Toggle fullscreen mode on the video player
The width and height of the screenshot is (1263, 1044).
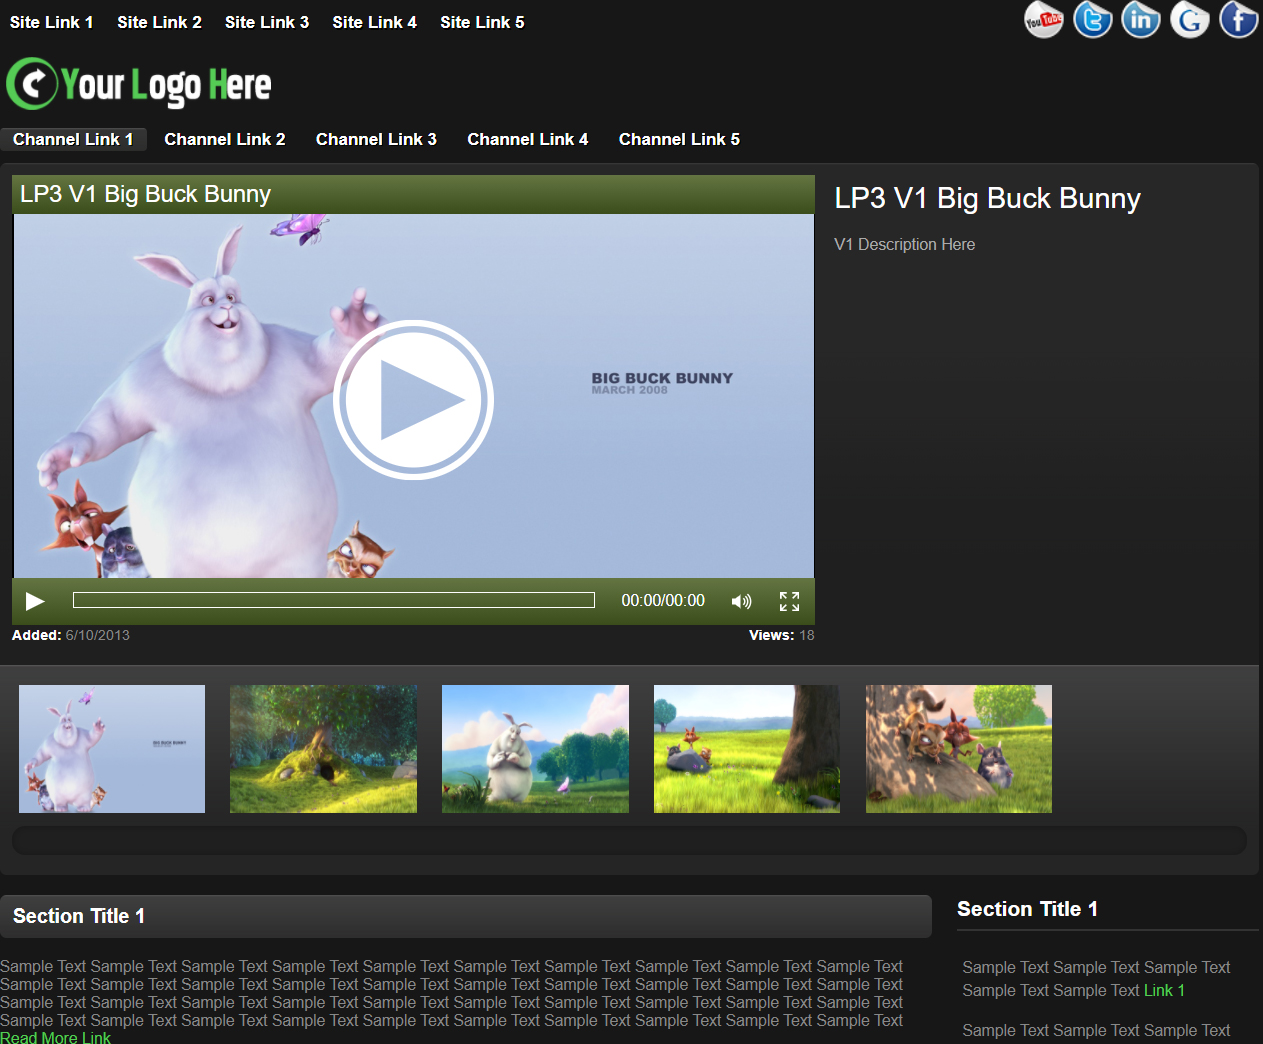[789, 601]
